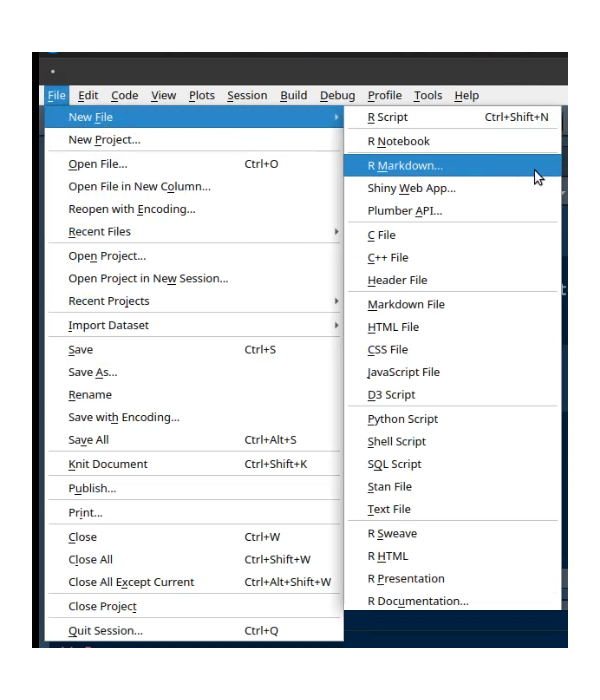Open the Debug menu

tap(337, 95)
